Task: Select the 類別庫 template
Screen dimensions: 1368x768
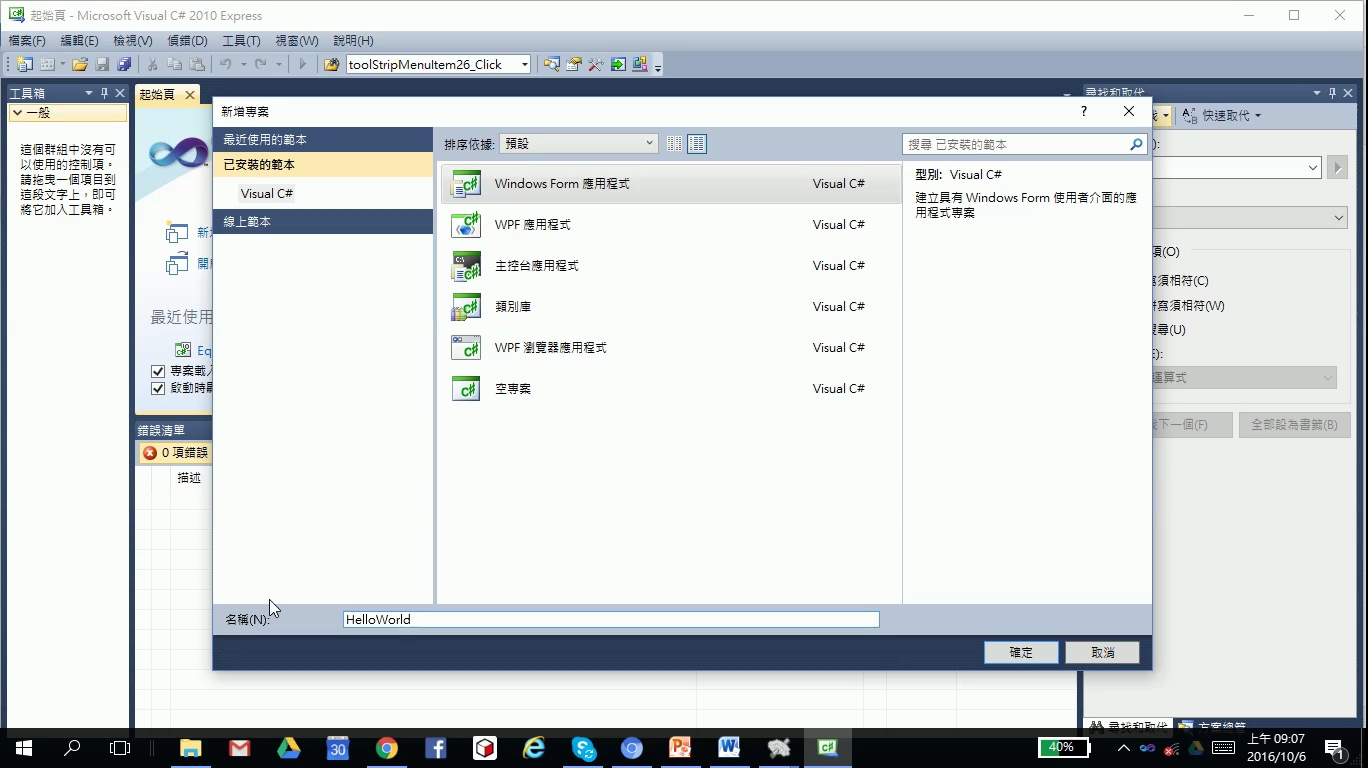Action: (x=671, y=307)
